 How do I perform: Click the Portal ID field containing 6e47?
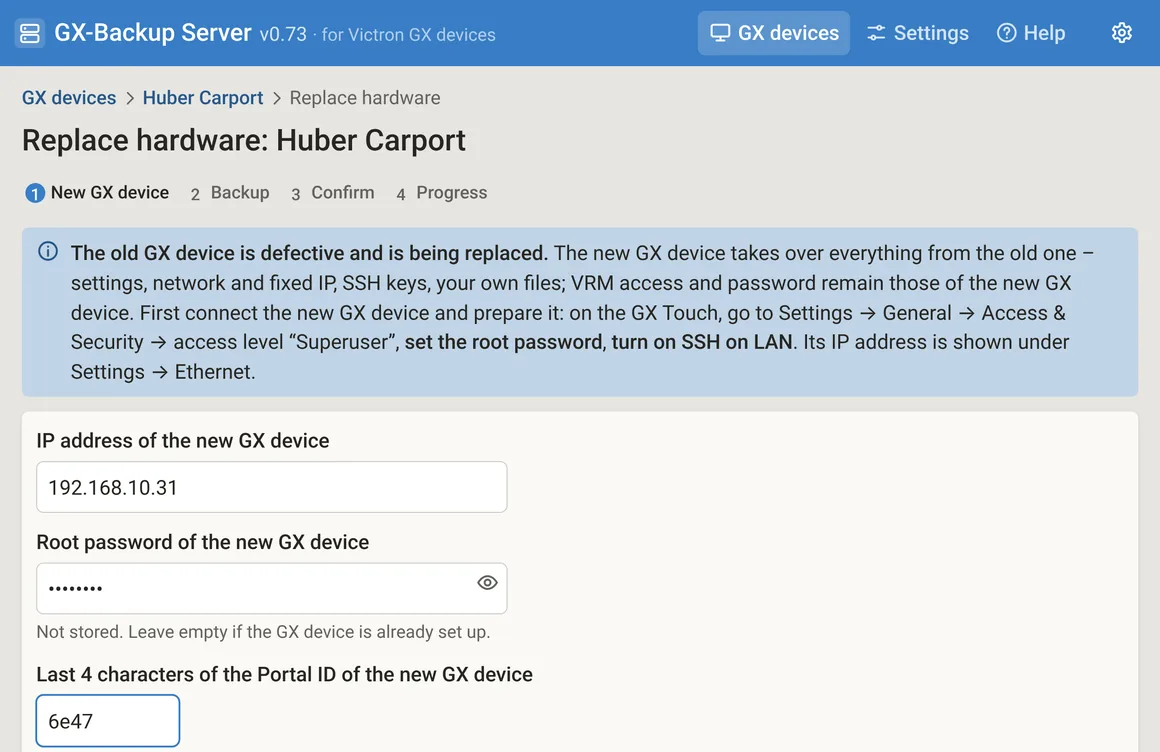[x=108, y=721]
